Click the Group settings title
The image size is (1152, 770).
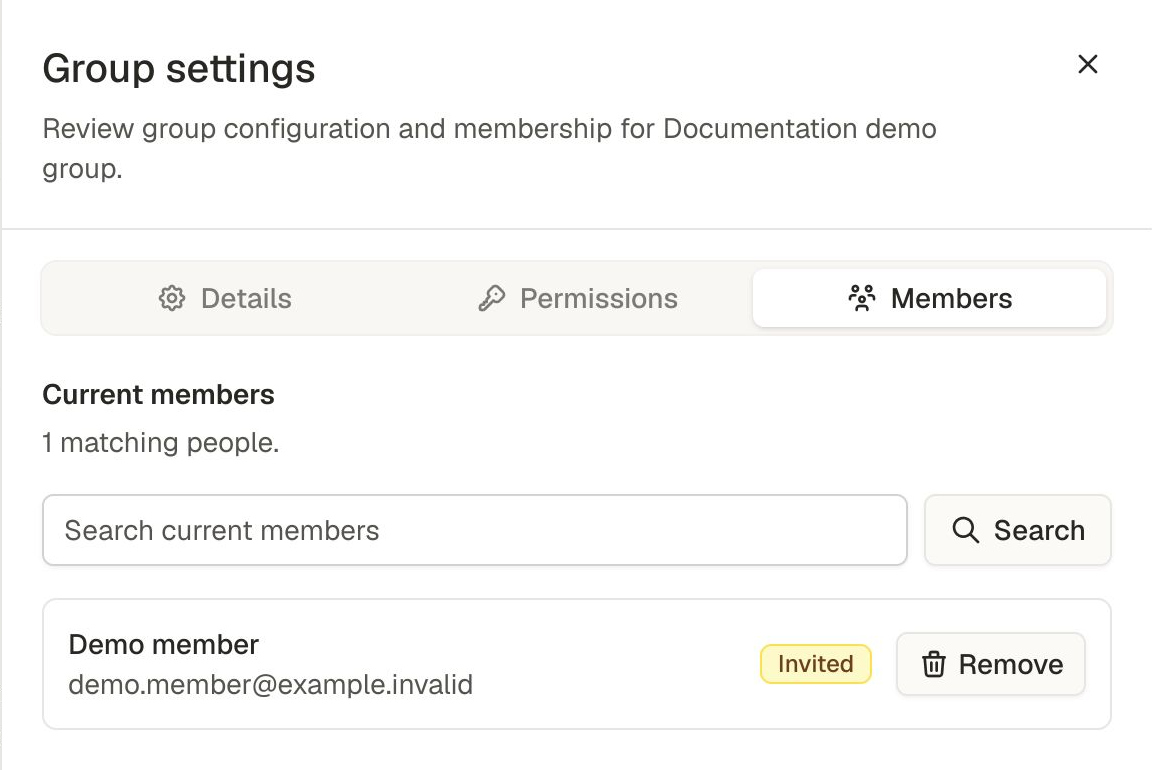pyautogui.click(x=179, y=69)
